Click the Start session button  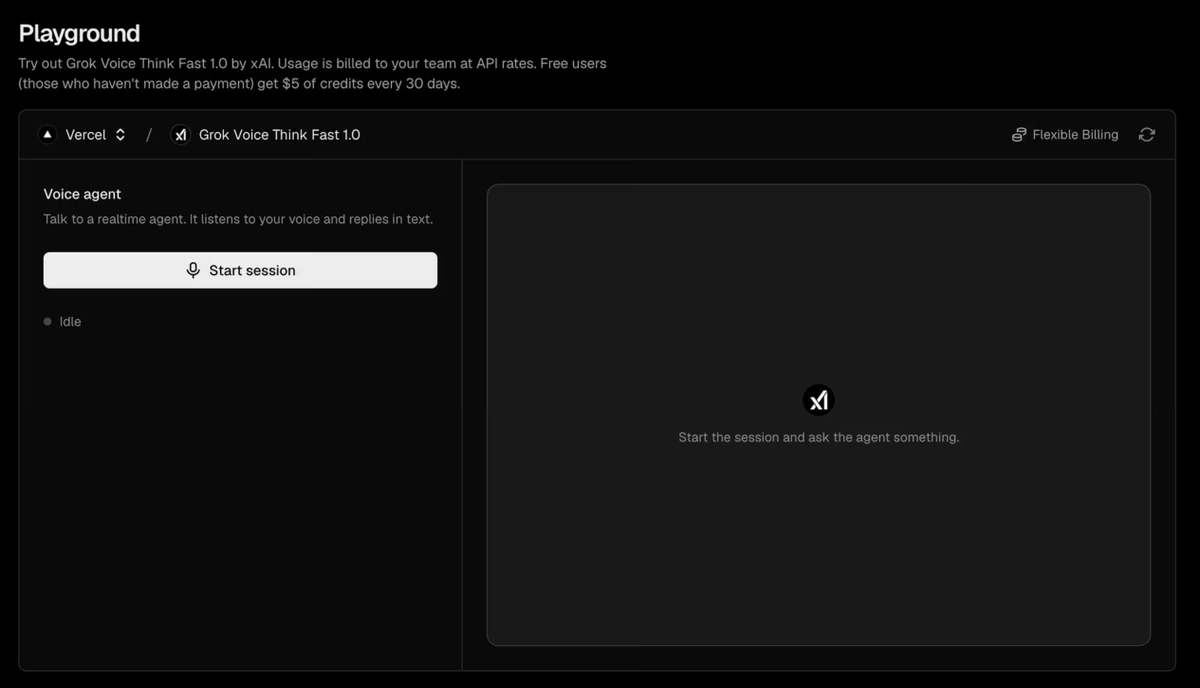coord(240,270)
